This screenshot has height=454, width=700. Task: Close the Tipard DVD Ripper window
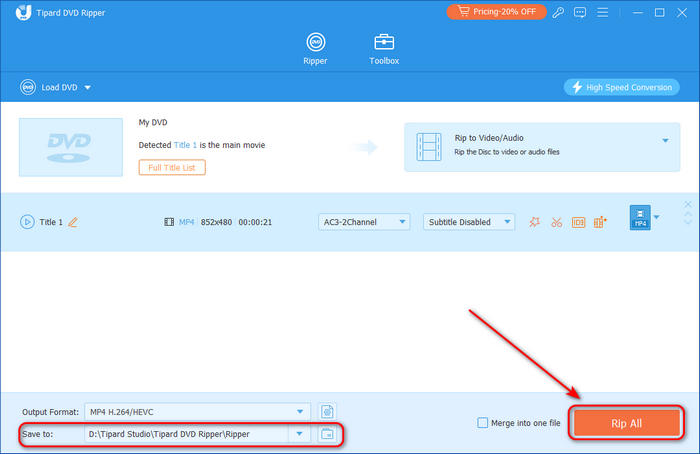pyautogui.click(x=682, y=12)
